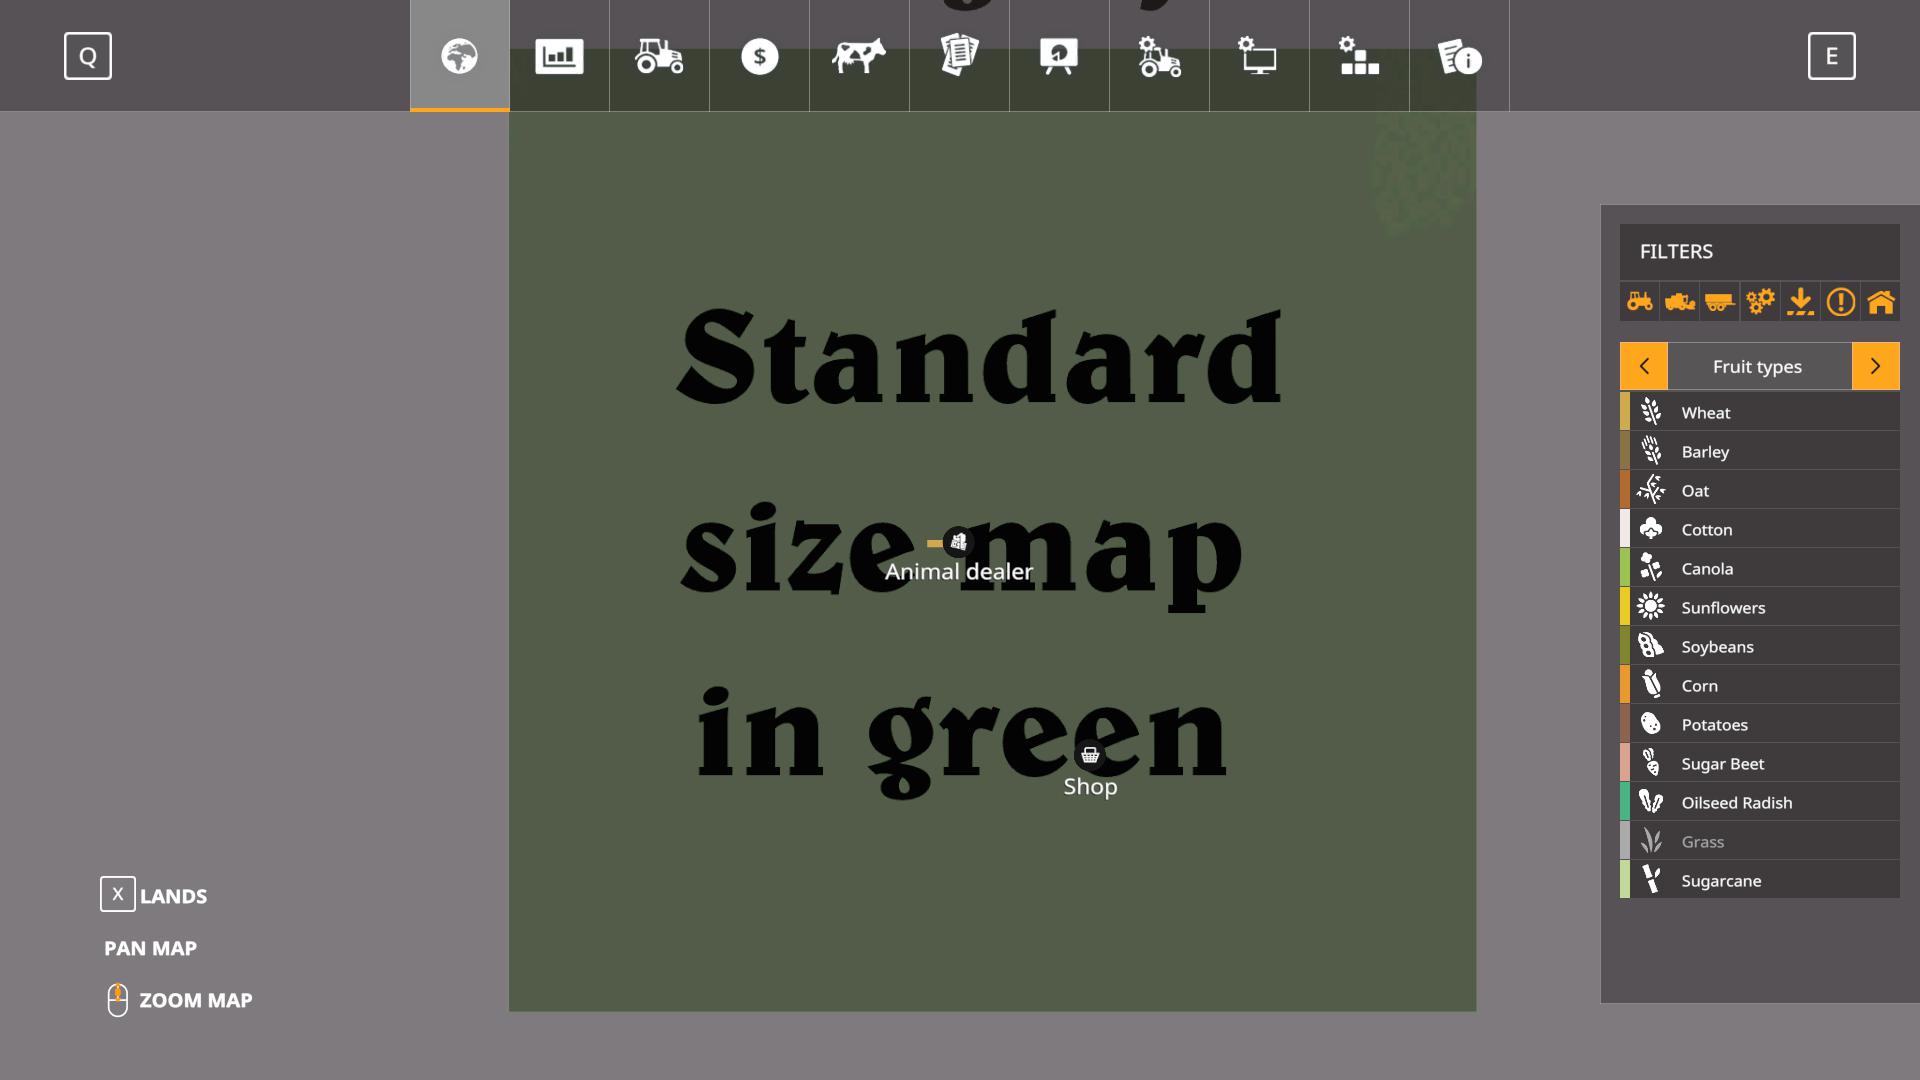Viewport: 1920px width, 1080px height.
Task: Toggle the gears tools map filter
Action: pos(1760,301)
